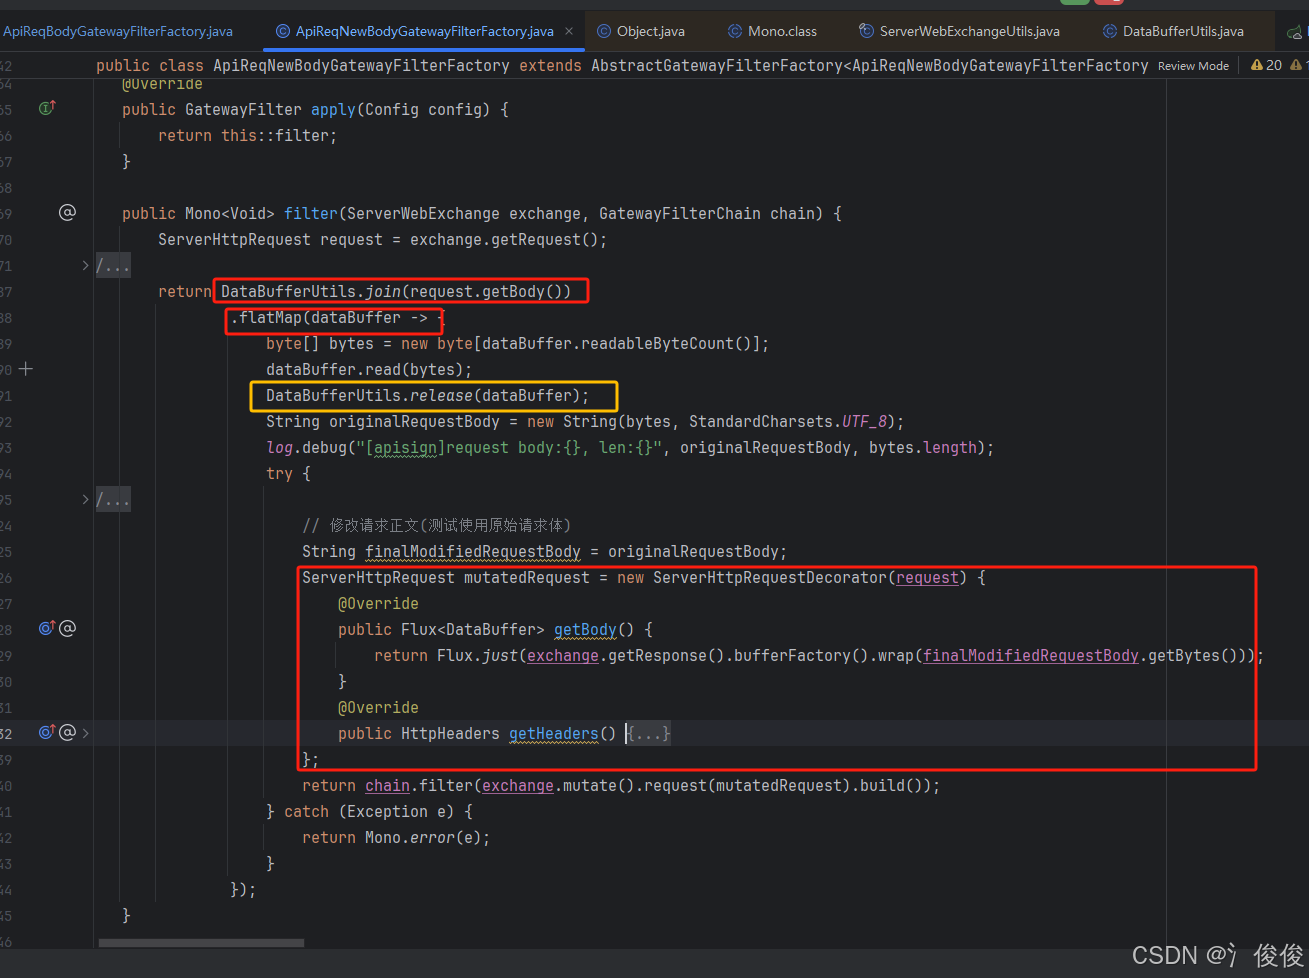Click the getBody method name
Viewport: 1309px width, 978px height.
click(585, 630)
